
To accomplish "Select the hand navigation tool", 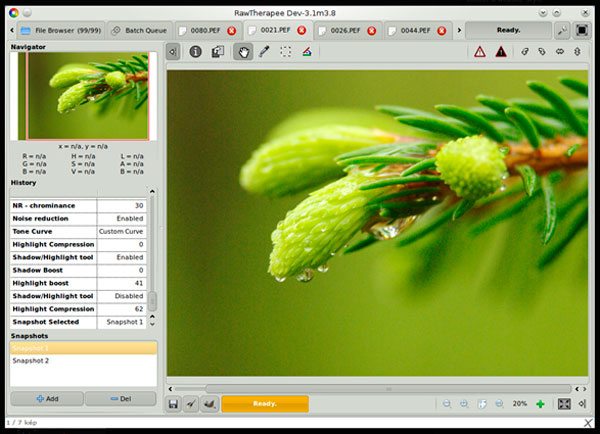I will (x=242, y=52).
